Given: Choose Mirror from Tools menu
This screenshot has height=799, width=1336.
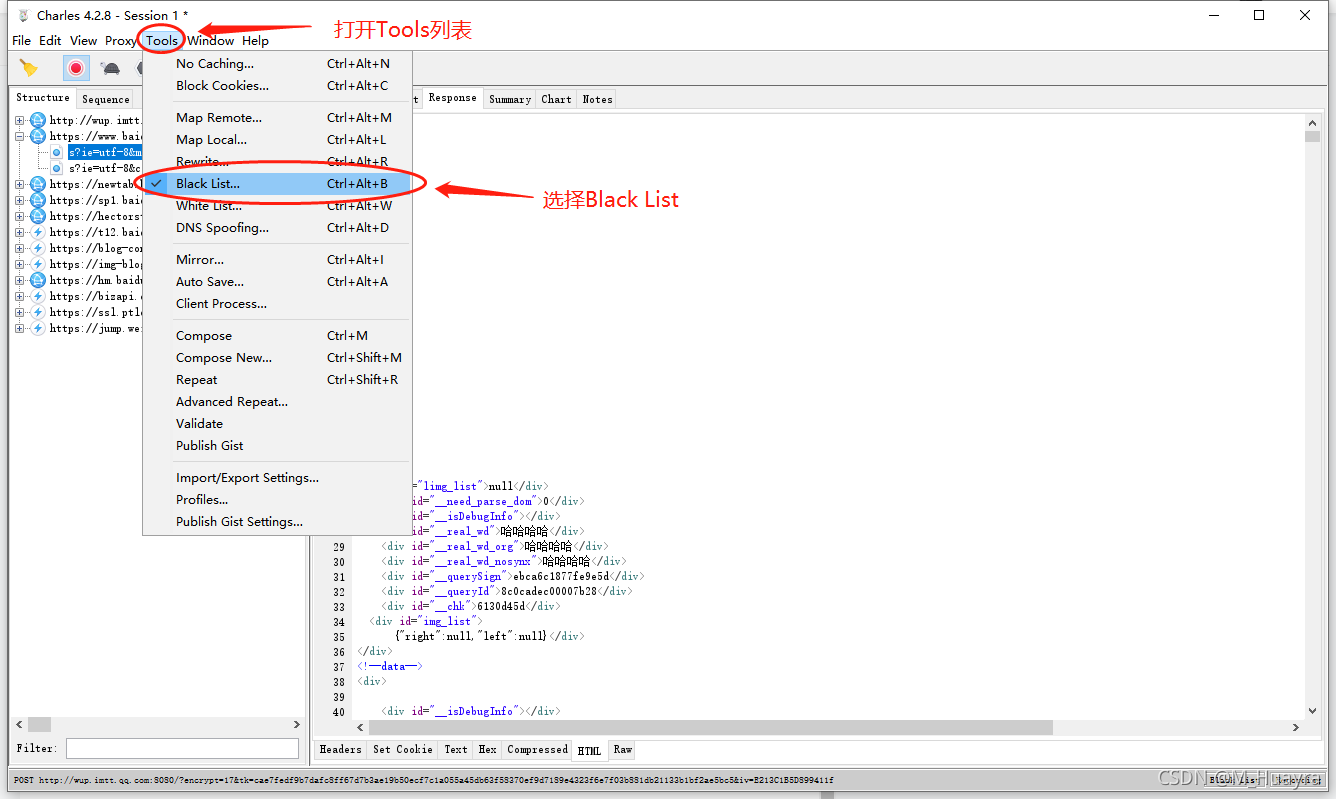Looking at the screenshot, I should click(277, 260).
